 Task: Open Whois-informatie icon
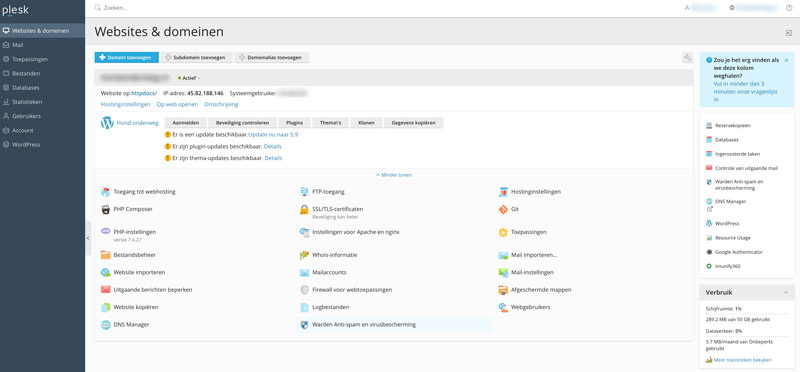click(304, 255)
